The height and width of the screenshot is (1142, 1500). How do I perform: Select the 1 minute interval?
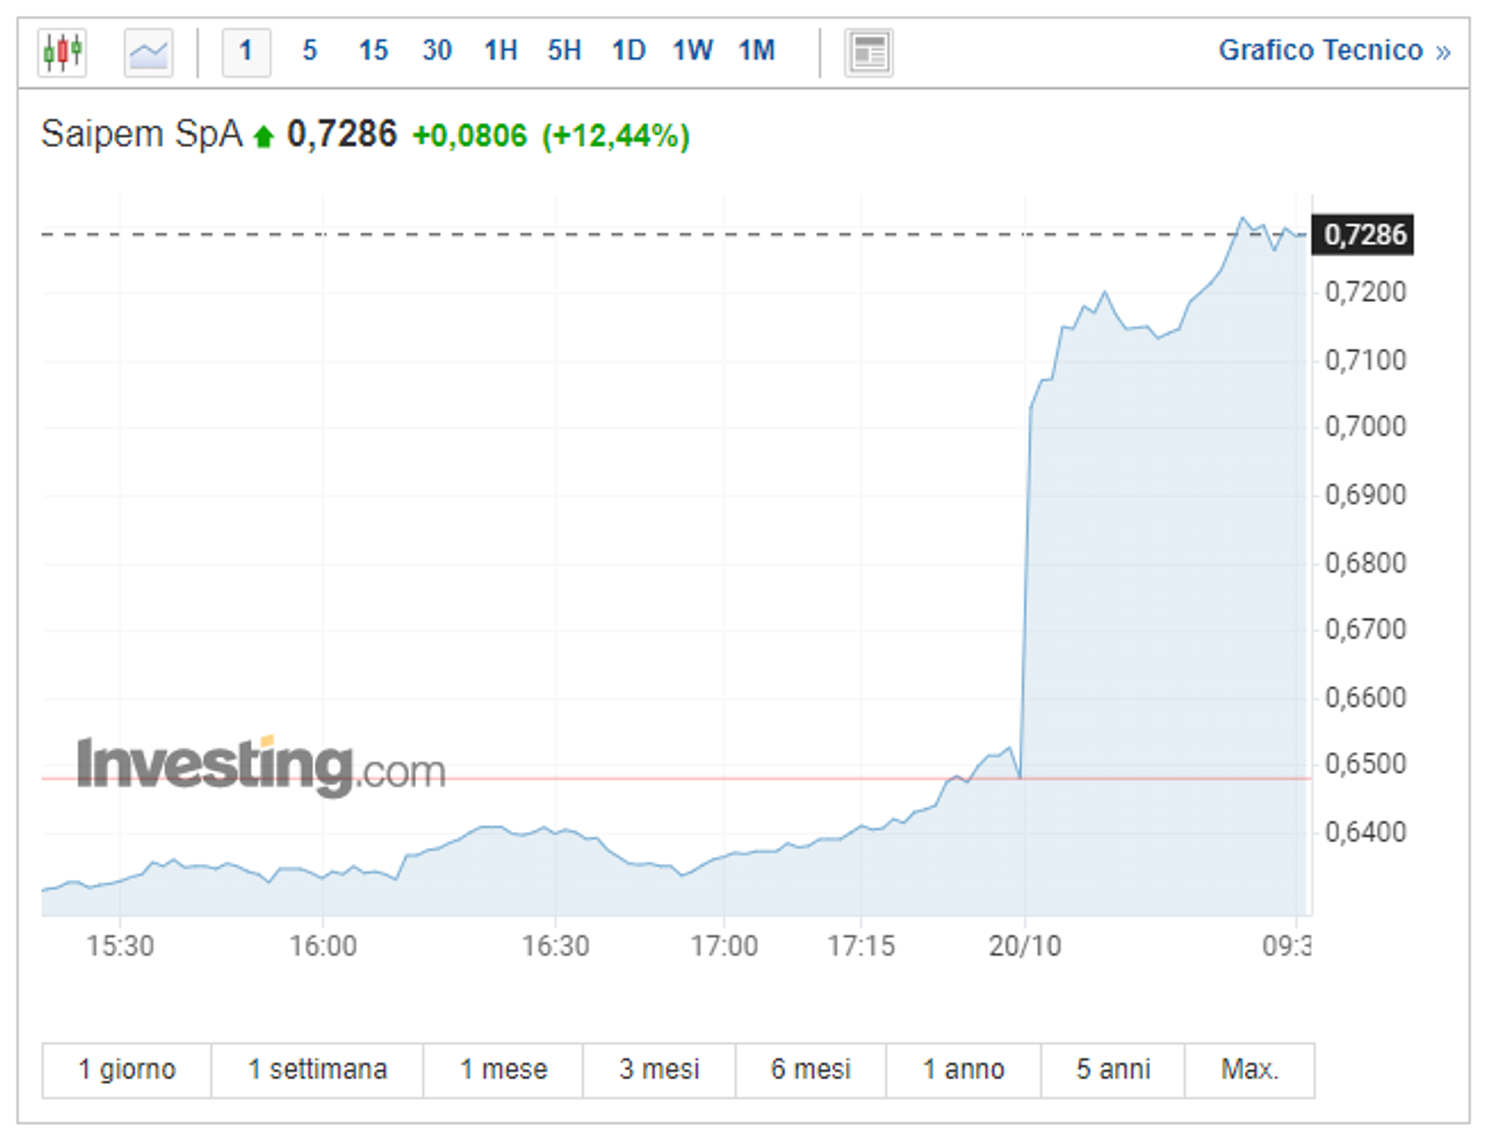(246, 52)
